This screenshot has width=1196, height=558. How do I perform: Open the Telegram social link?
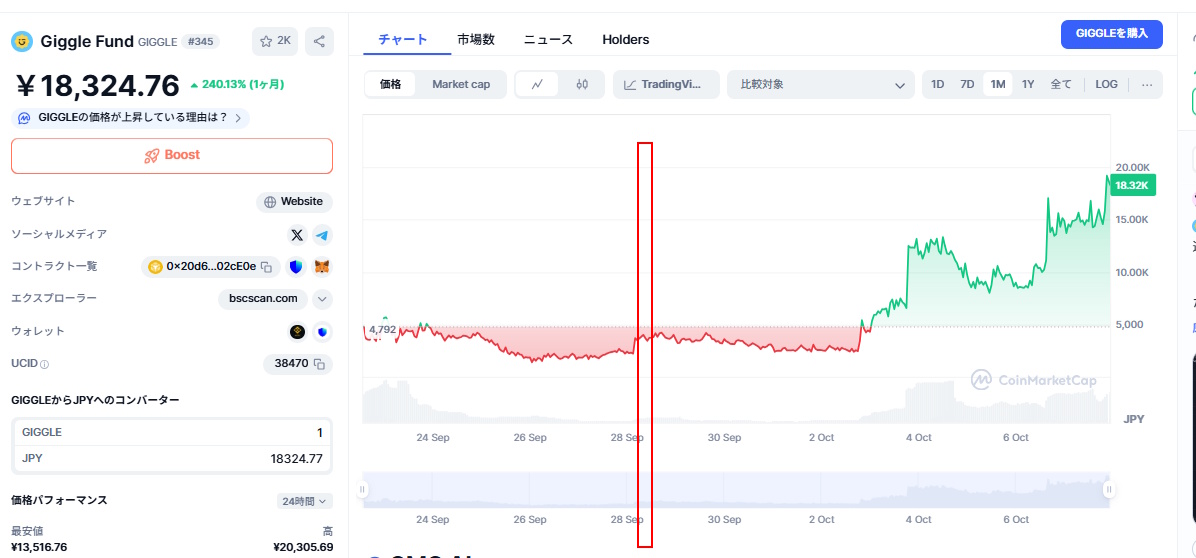click(322, 235)
